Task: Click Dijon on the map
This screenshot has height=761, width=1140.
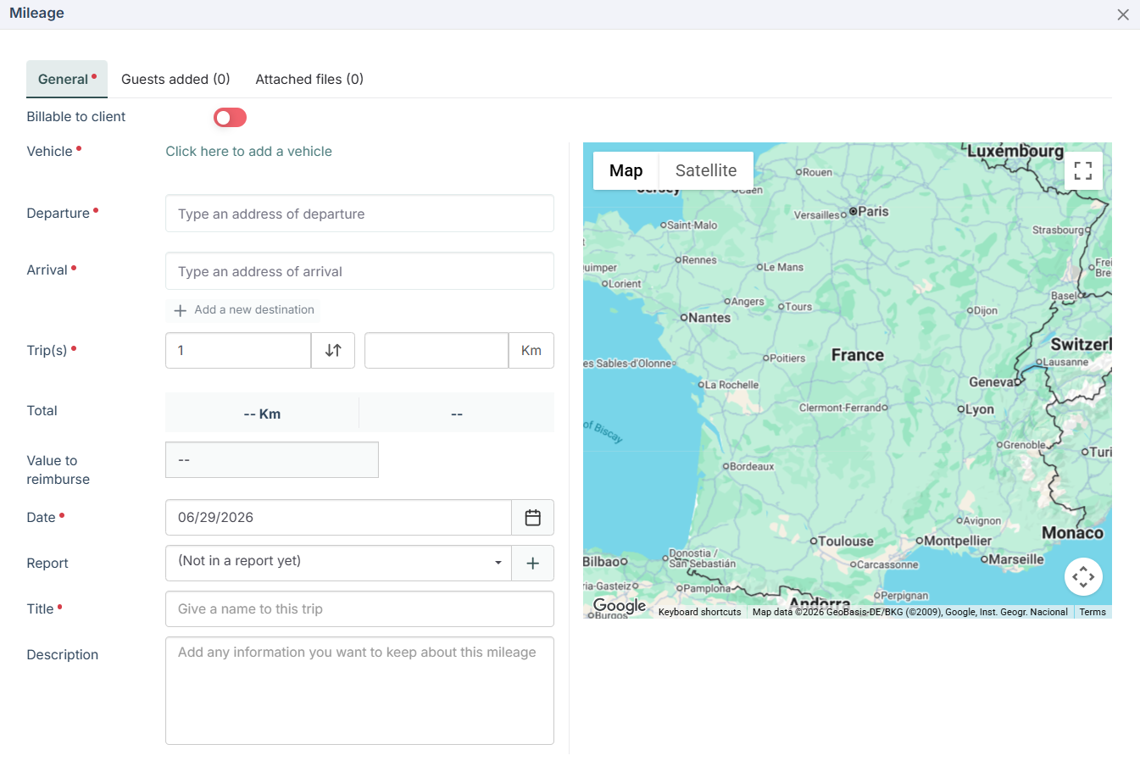Action: pos(982,310)
